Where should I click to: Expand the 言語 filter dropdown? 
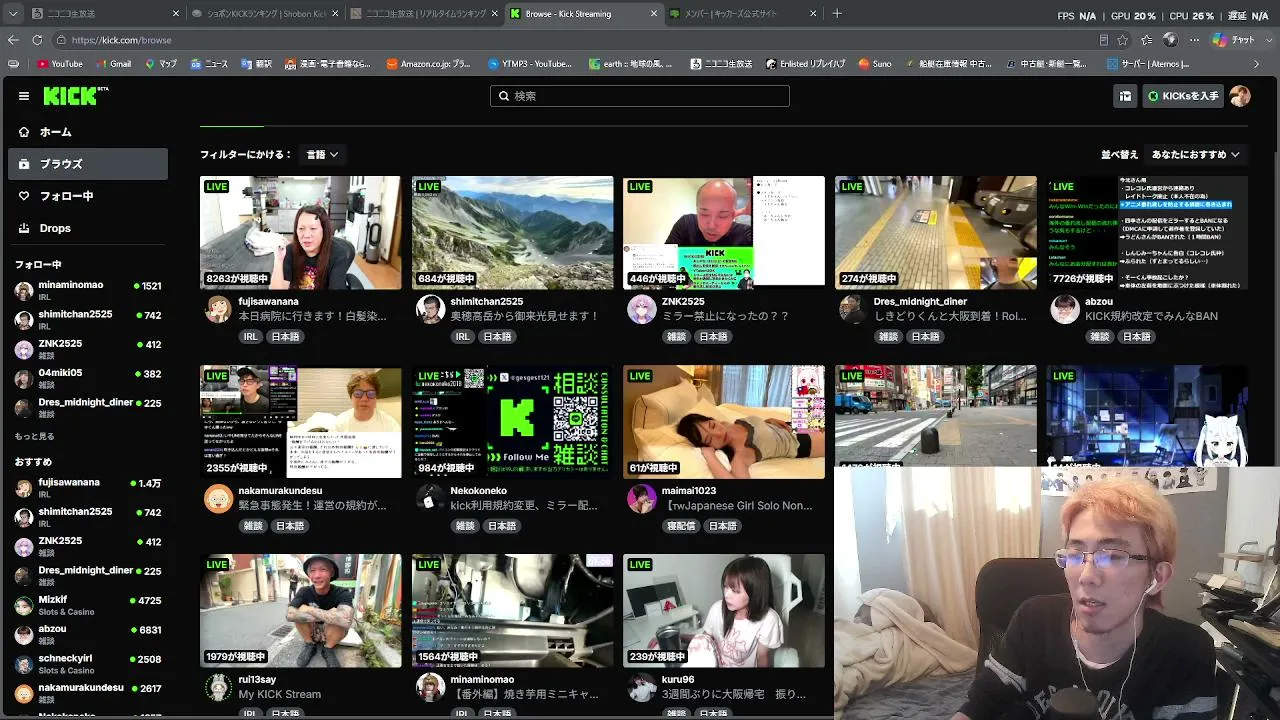coord(322,155)
